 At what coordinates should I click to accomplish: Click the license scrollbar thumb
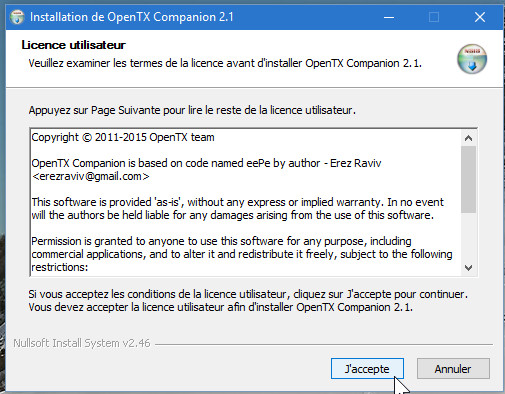pyautogui.click(x=468, y=179)
